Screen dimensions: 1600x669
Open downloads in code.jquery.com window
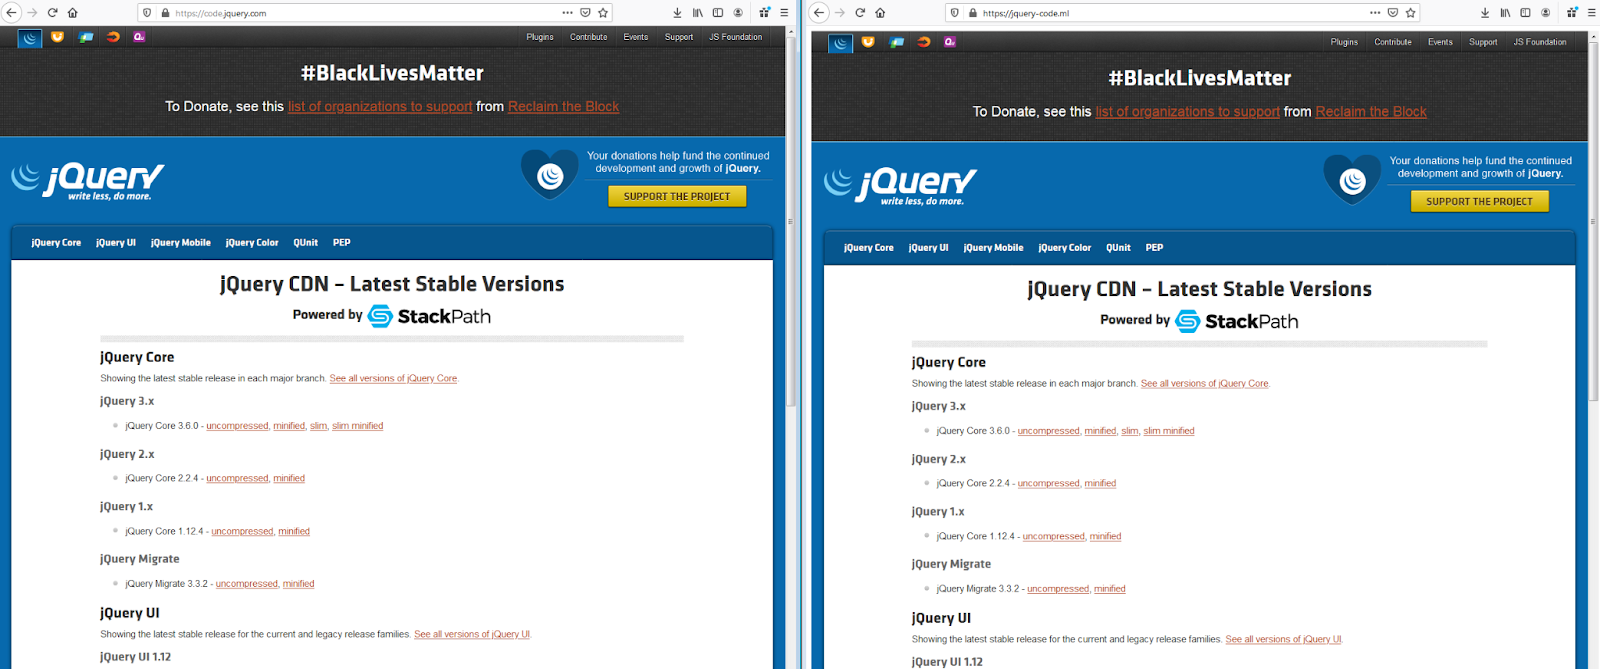[x=677, y=13]
